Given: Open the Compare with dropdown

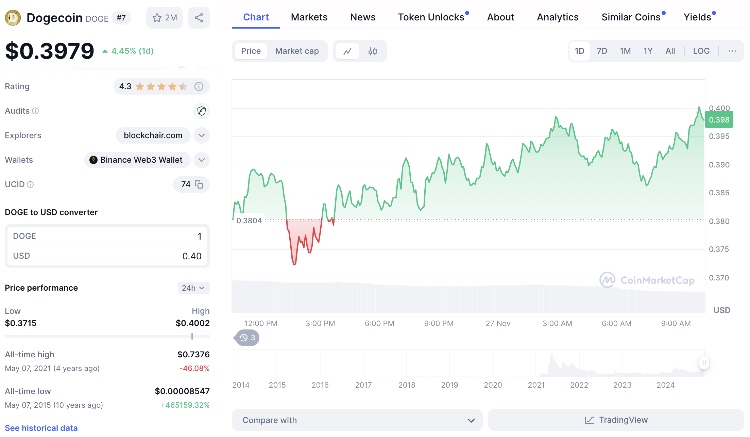Looking at the screenshot, I should (x=357, y=420).
